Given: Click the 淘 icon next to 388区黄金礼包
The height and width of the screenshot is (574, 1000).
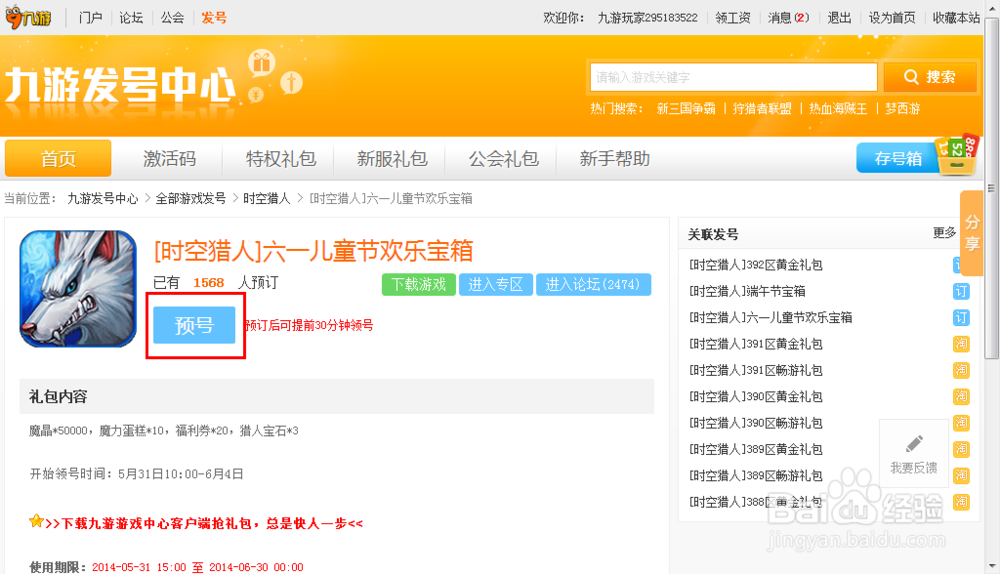Looking at the screenshot, I should coord(960,502).
